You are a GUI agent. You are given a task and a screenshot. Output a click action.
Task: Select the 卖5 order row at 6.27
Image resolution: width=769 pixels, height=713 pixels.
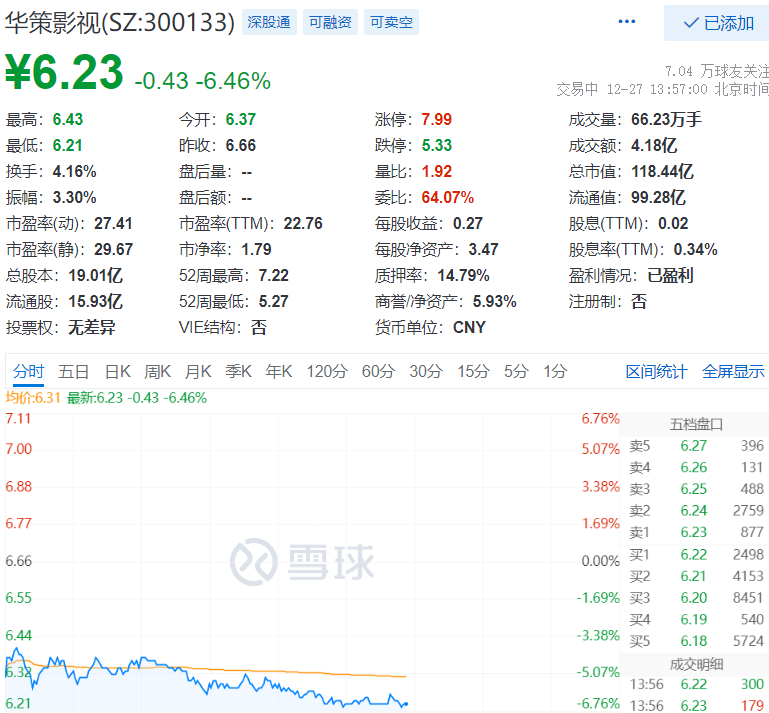coord(696,446)
